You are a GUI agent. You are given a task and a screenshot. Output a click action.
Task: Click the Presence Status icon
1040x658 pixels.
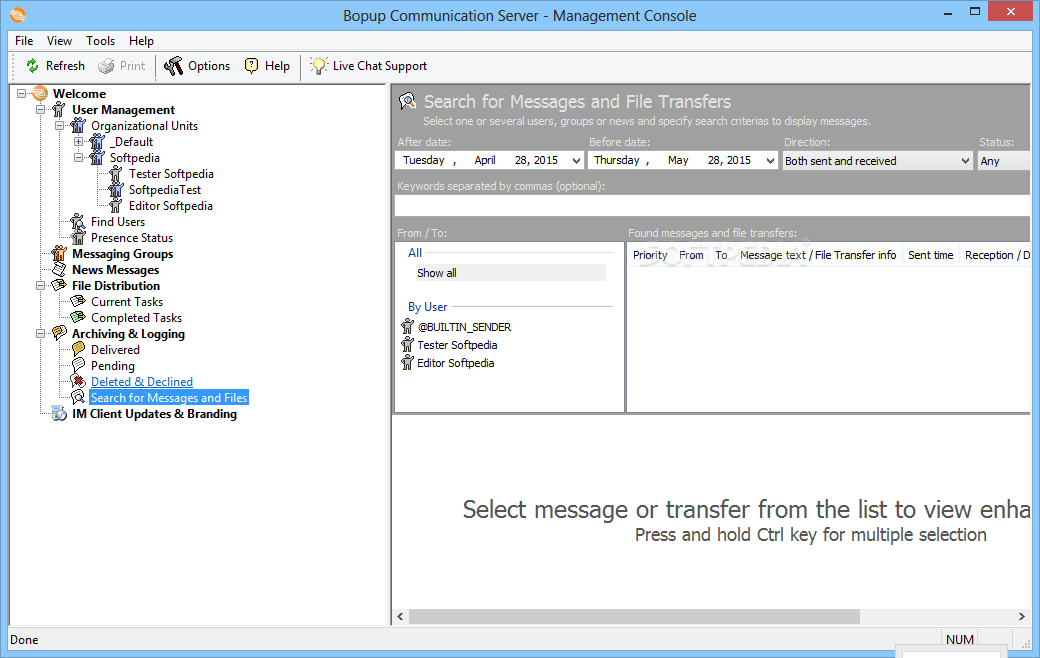pos(78,237)
